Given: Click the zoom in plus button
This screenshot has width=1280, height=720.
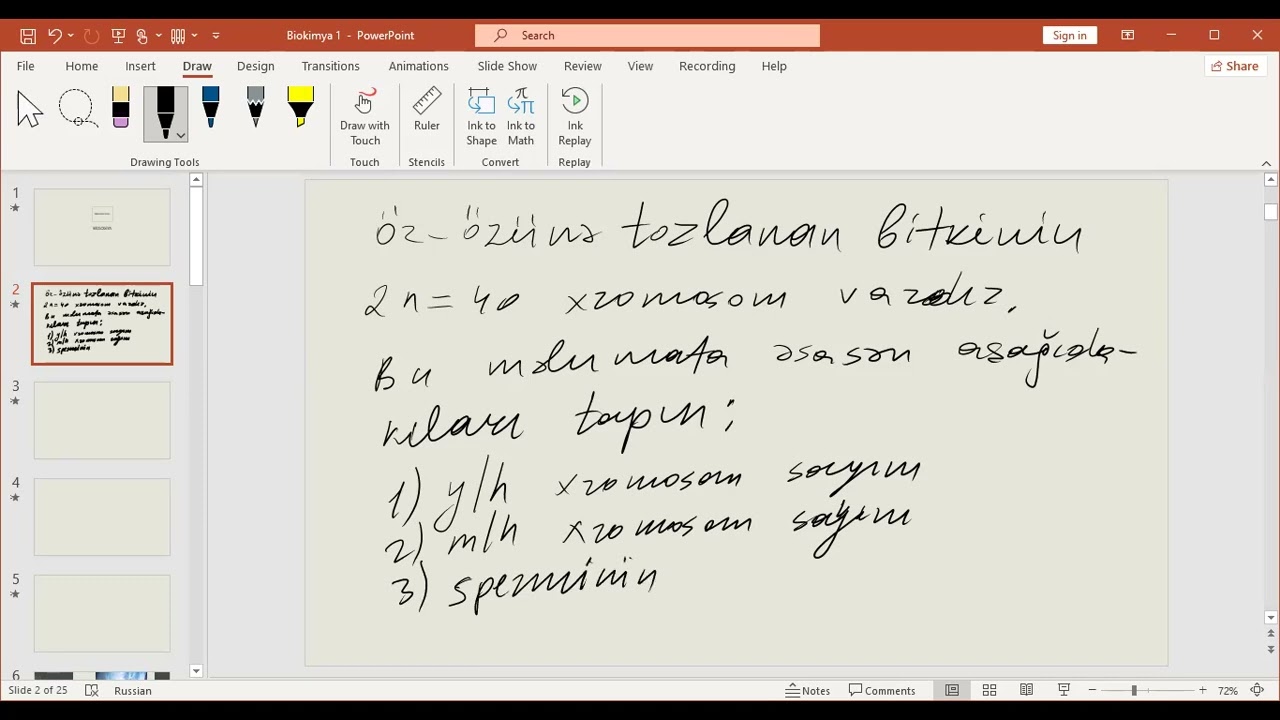Looking at the screenshot, I should click(1203, 690).
